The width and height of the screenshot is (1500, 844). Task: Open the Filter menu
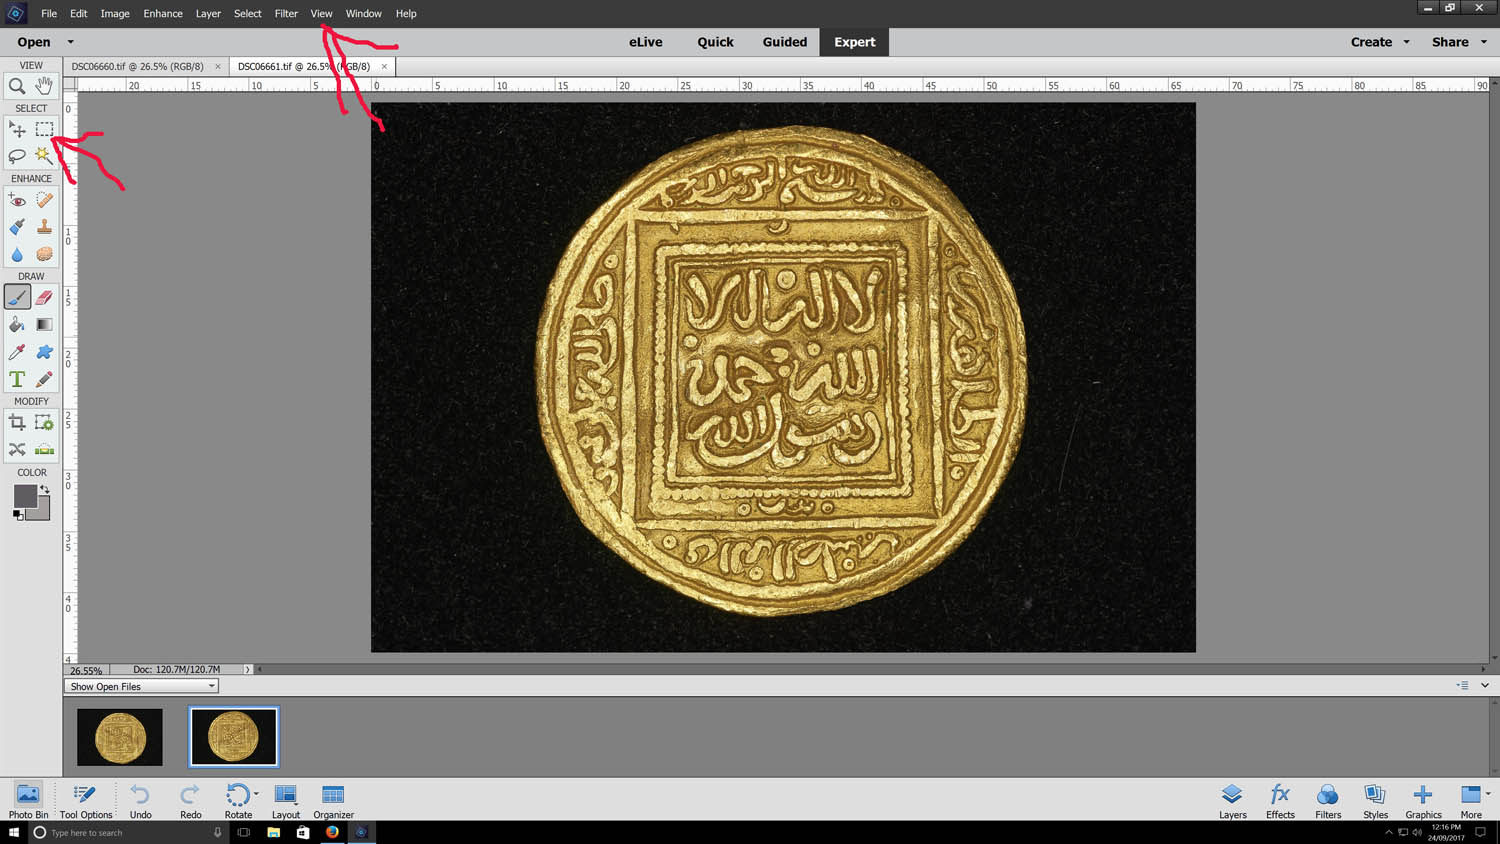click(x=286, y=14)
